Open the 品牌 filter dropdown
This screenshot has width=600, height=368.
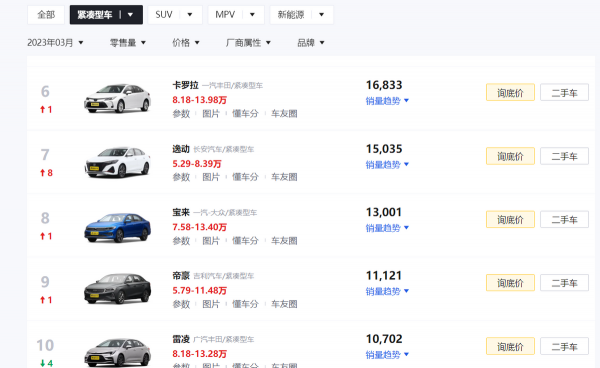click(x=311, y=42)
